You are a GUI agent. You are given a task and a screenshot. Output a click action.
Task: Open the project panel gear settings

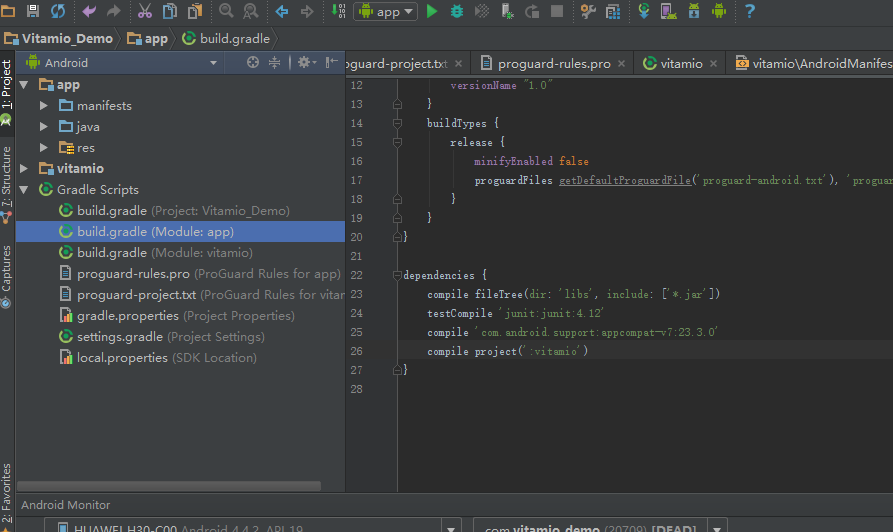[306, 63]
